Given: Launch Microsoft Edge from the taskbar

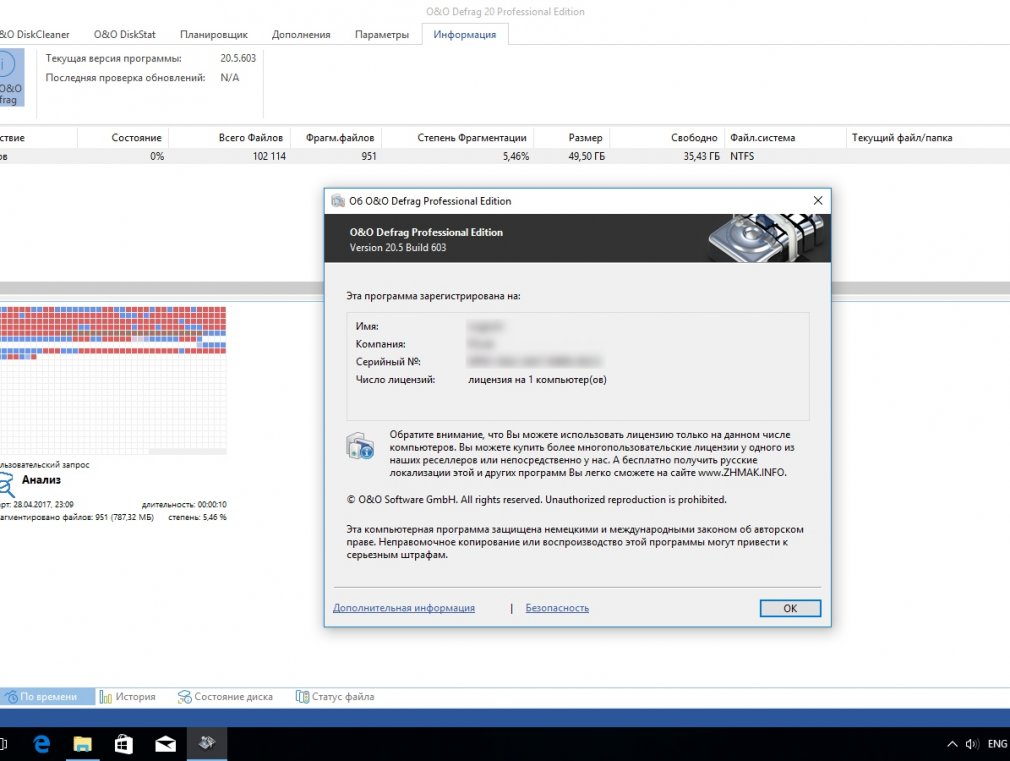Looking at the screenshot, I should click(x=42, y=744).
